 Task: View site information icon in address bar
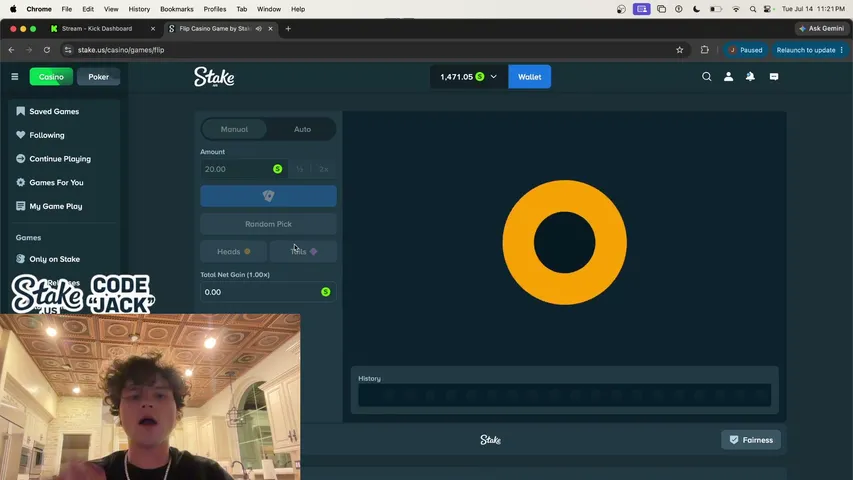click(67, 50)
